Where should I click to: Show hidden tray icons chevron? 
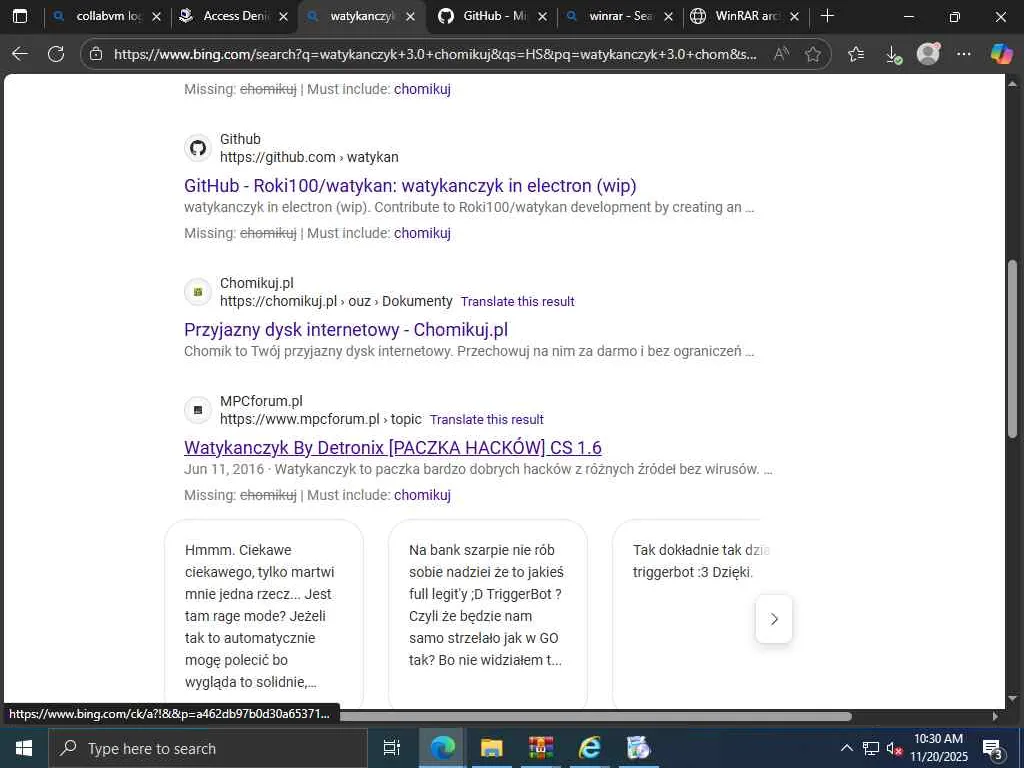[846, 748]
